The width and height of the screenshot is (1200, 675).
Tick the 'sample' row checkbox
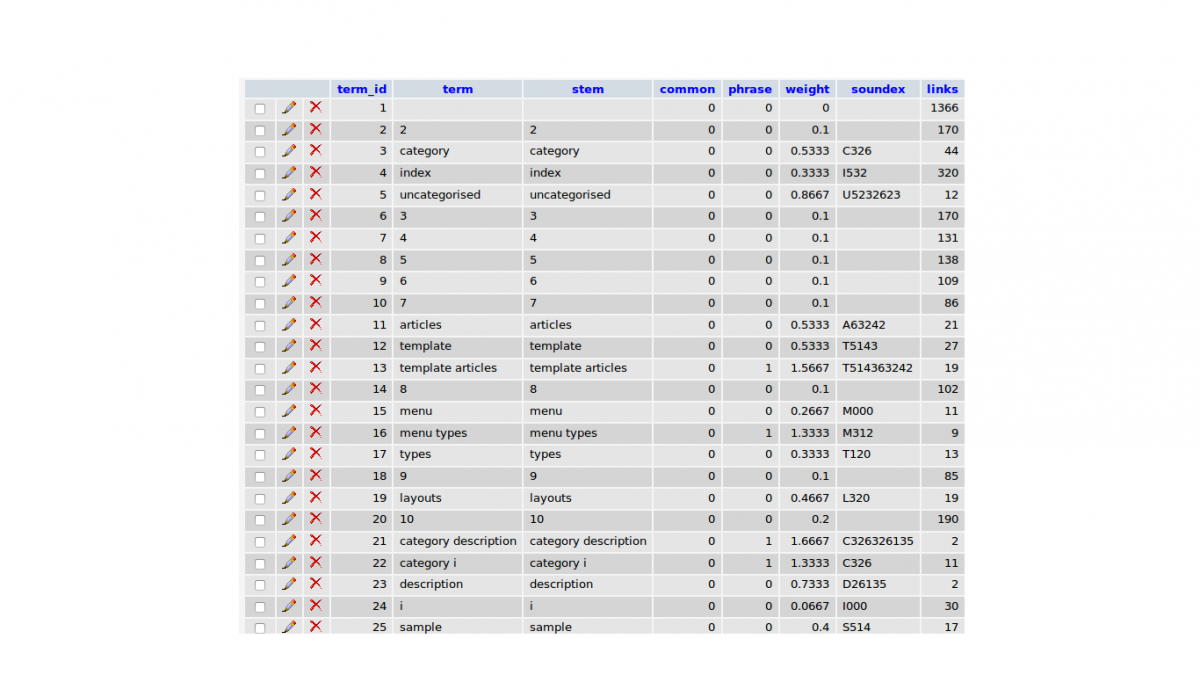(260, 627)
